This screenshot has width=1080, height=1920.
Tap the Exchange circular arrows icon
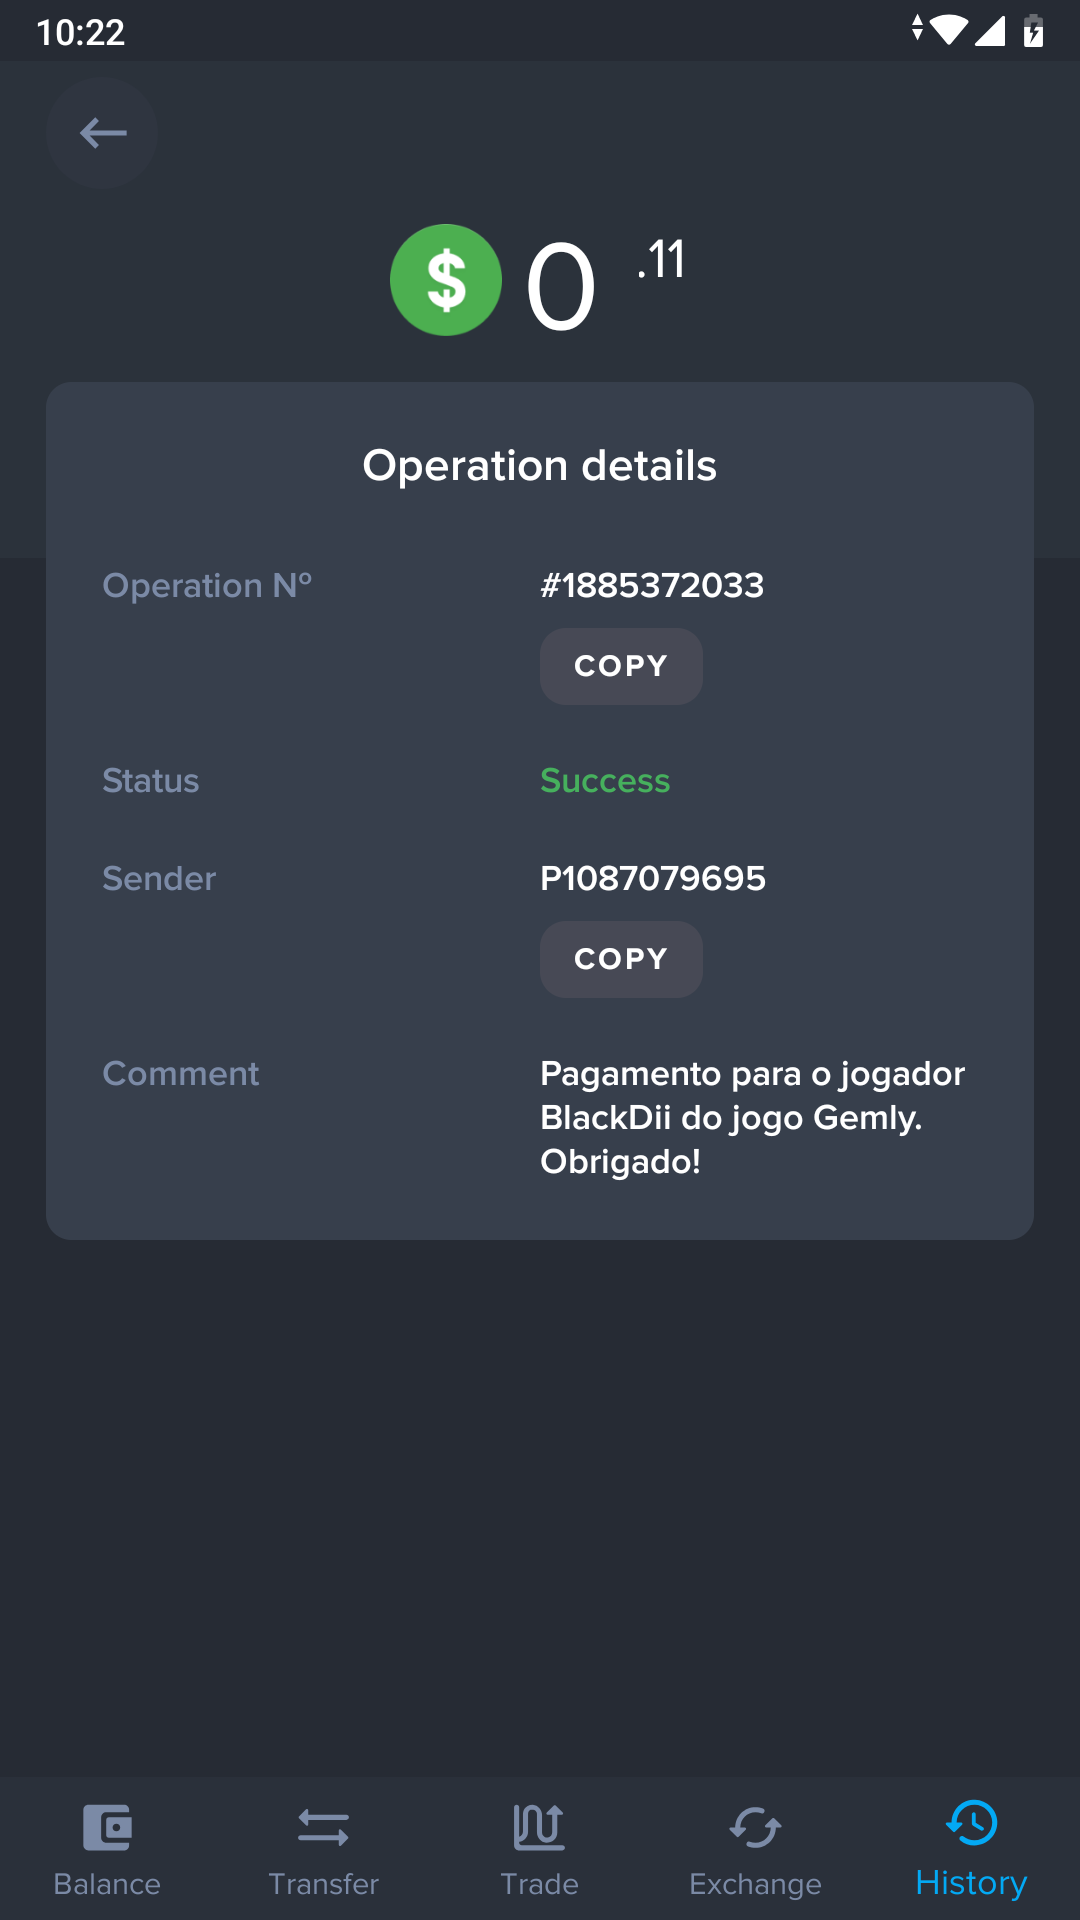[x=755, y=1827]
